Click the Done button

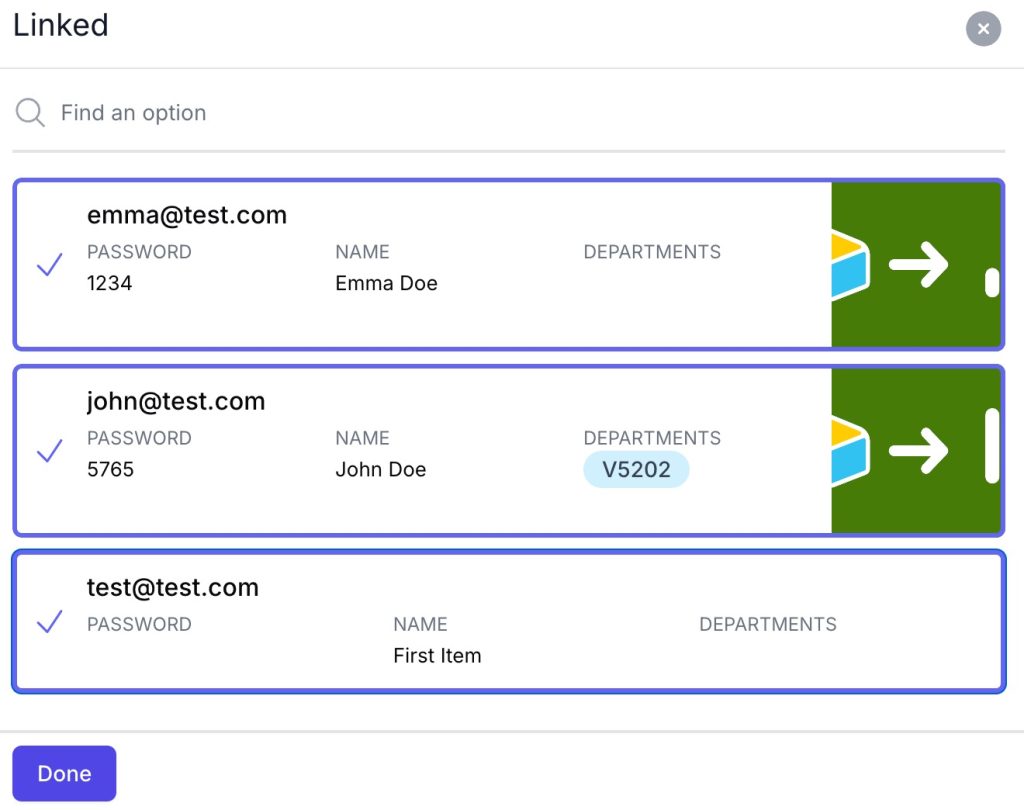pos(64,773)
